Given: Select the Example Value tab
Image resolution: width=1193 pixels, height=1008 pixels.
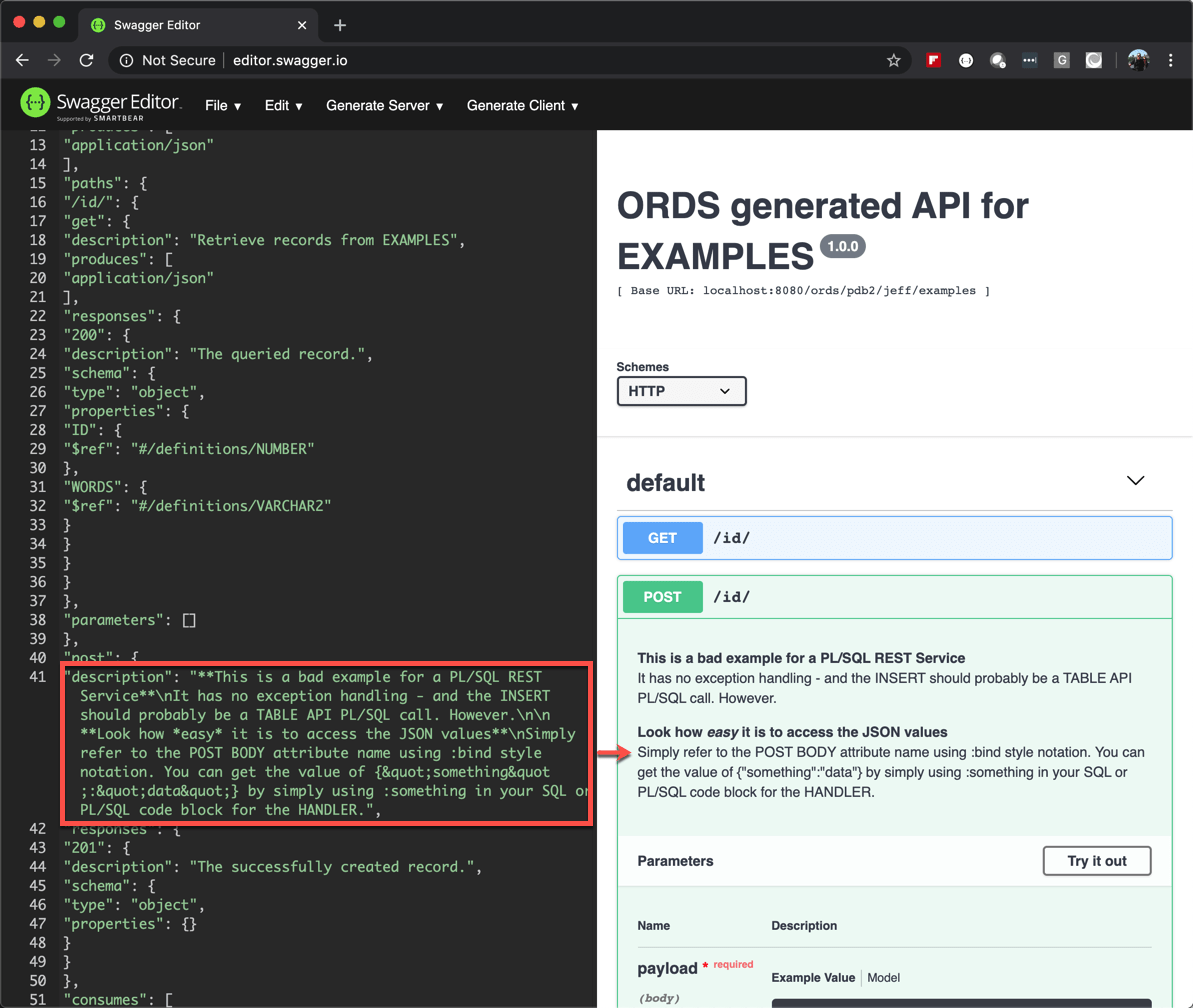Looking at the screenshot, I should 813,978.
